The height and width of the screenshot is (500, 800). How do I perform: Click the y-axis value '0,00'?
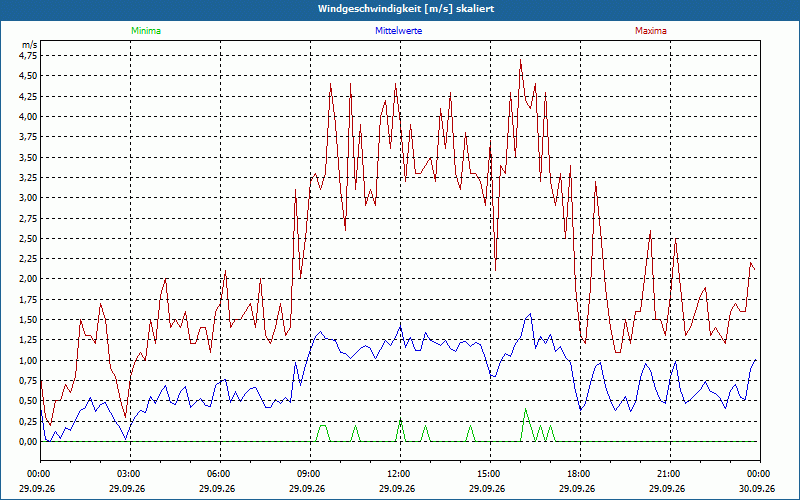point(29,442)
